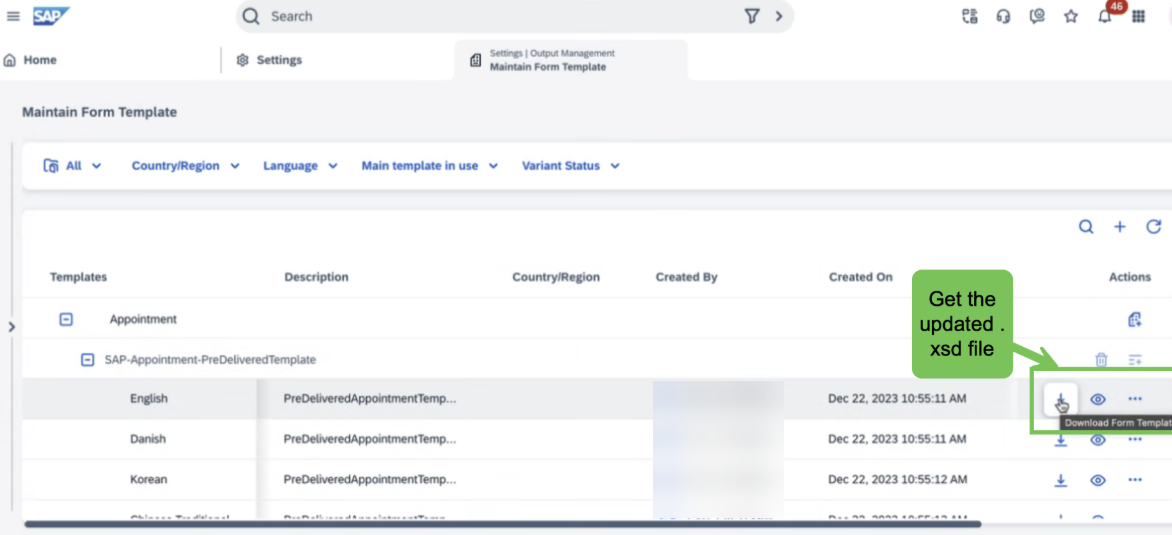The image size is (1172, 535).
Task: Open the All filter dropdown
Action: click(x=73, y=166)
